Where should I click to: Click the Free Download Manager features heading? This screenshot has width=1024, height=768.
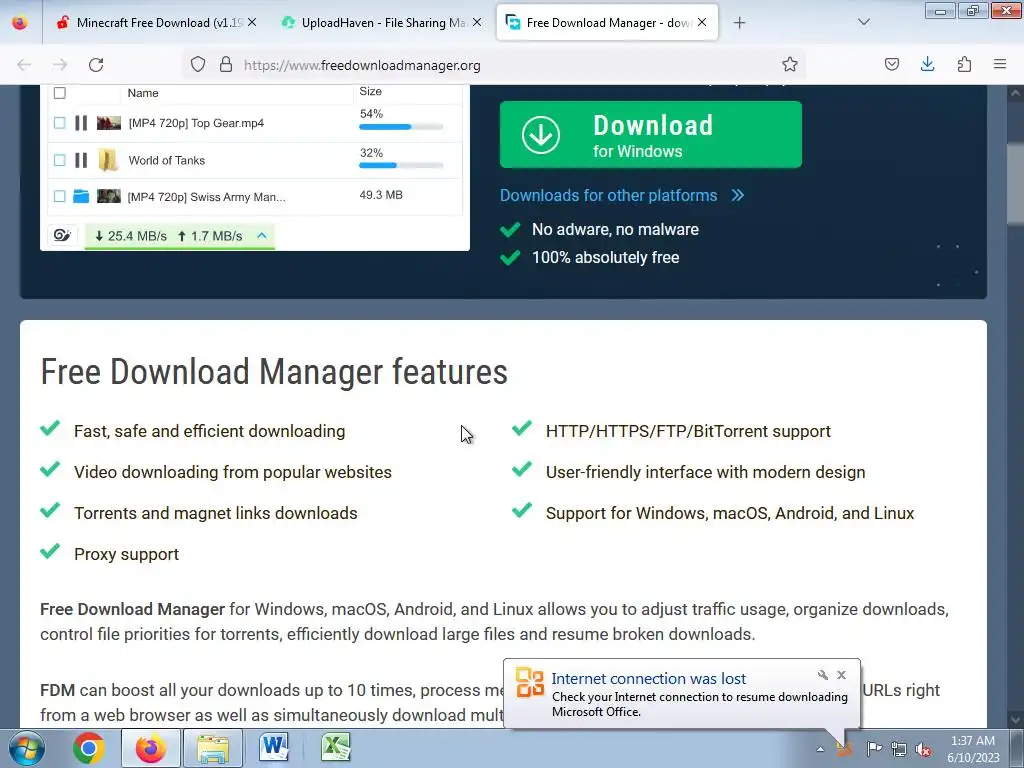point(274,372)
